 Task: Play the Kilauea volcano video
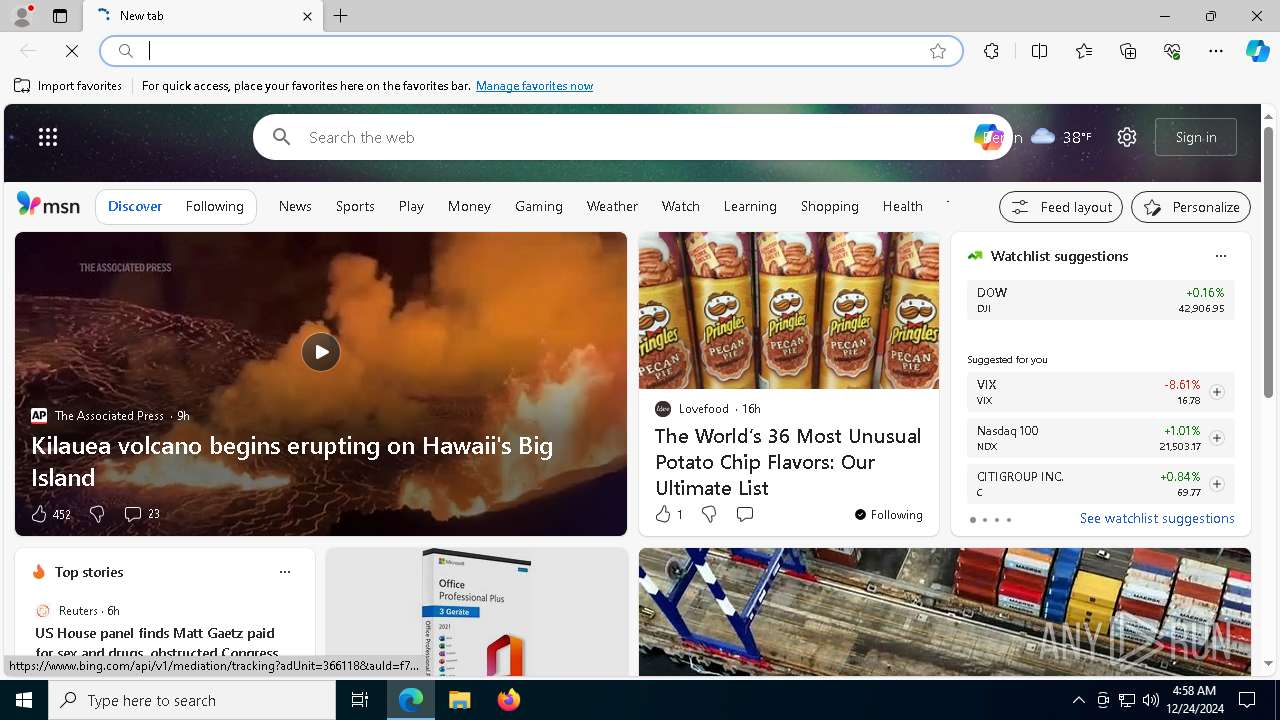pyautogui.click(x=321, y=352)
